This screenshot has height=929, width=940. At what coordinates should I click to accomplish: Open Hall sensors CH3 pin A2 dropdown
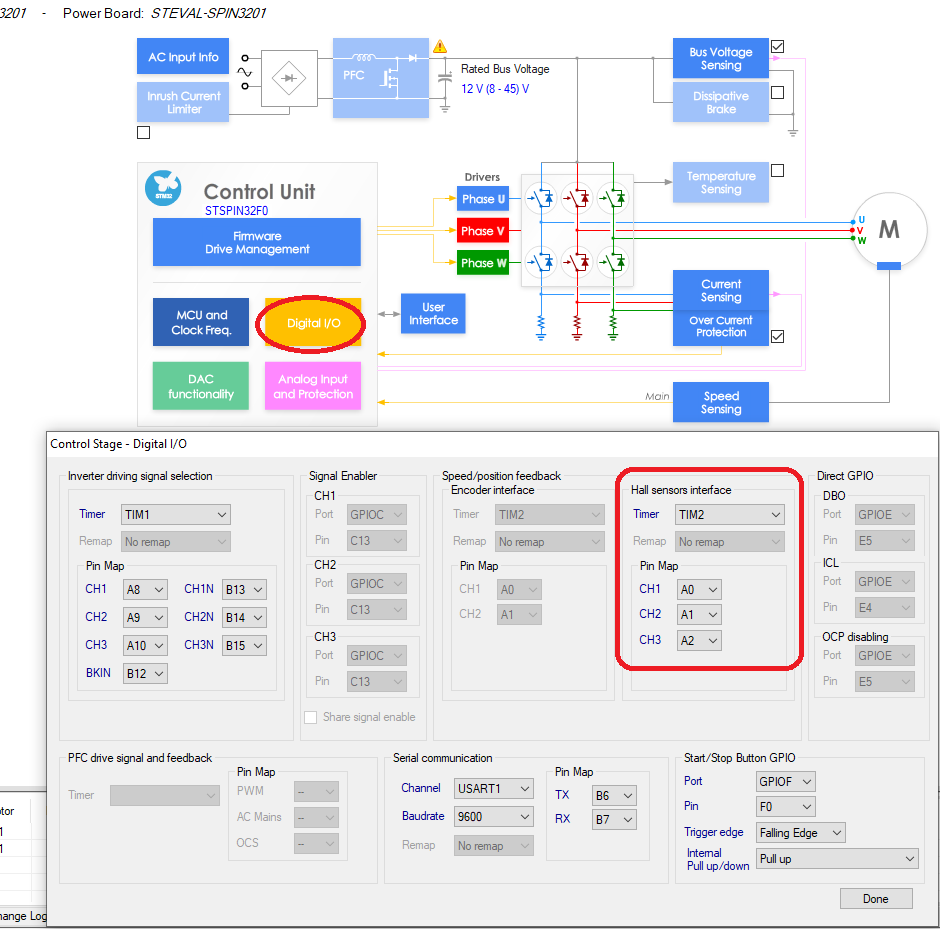pos(699,641)
